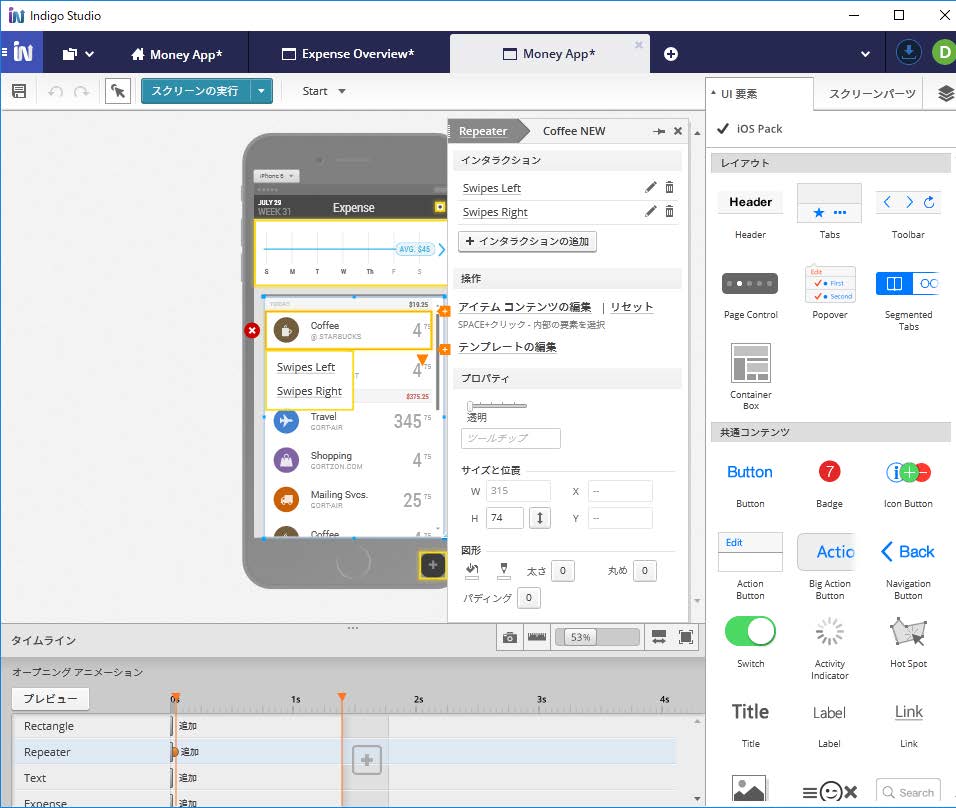
Task: Toggle the iOS Pack checkmark
Action: point(723,128)
